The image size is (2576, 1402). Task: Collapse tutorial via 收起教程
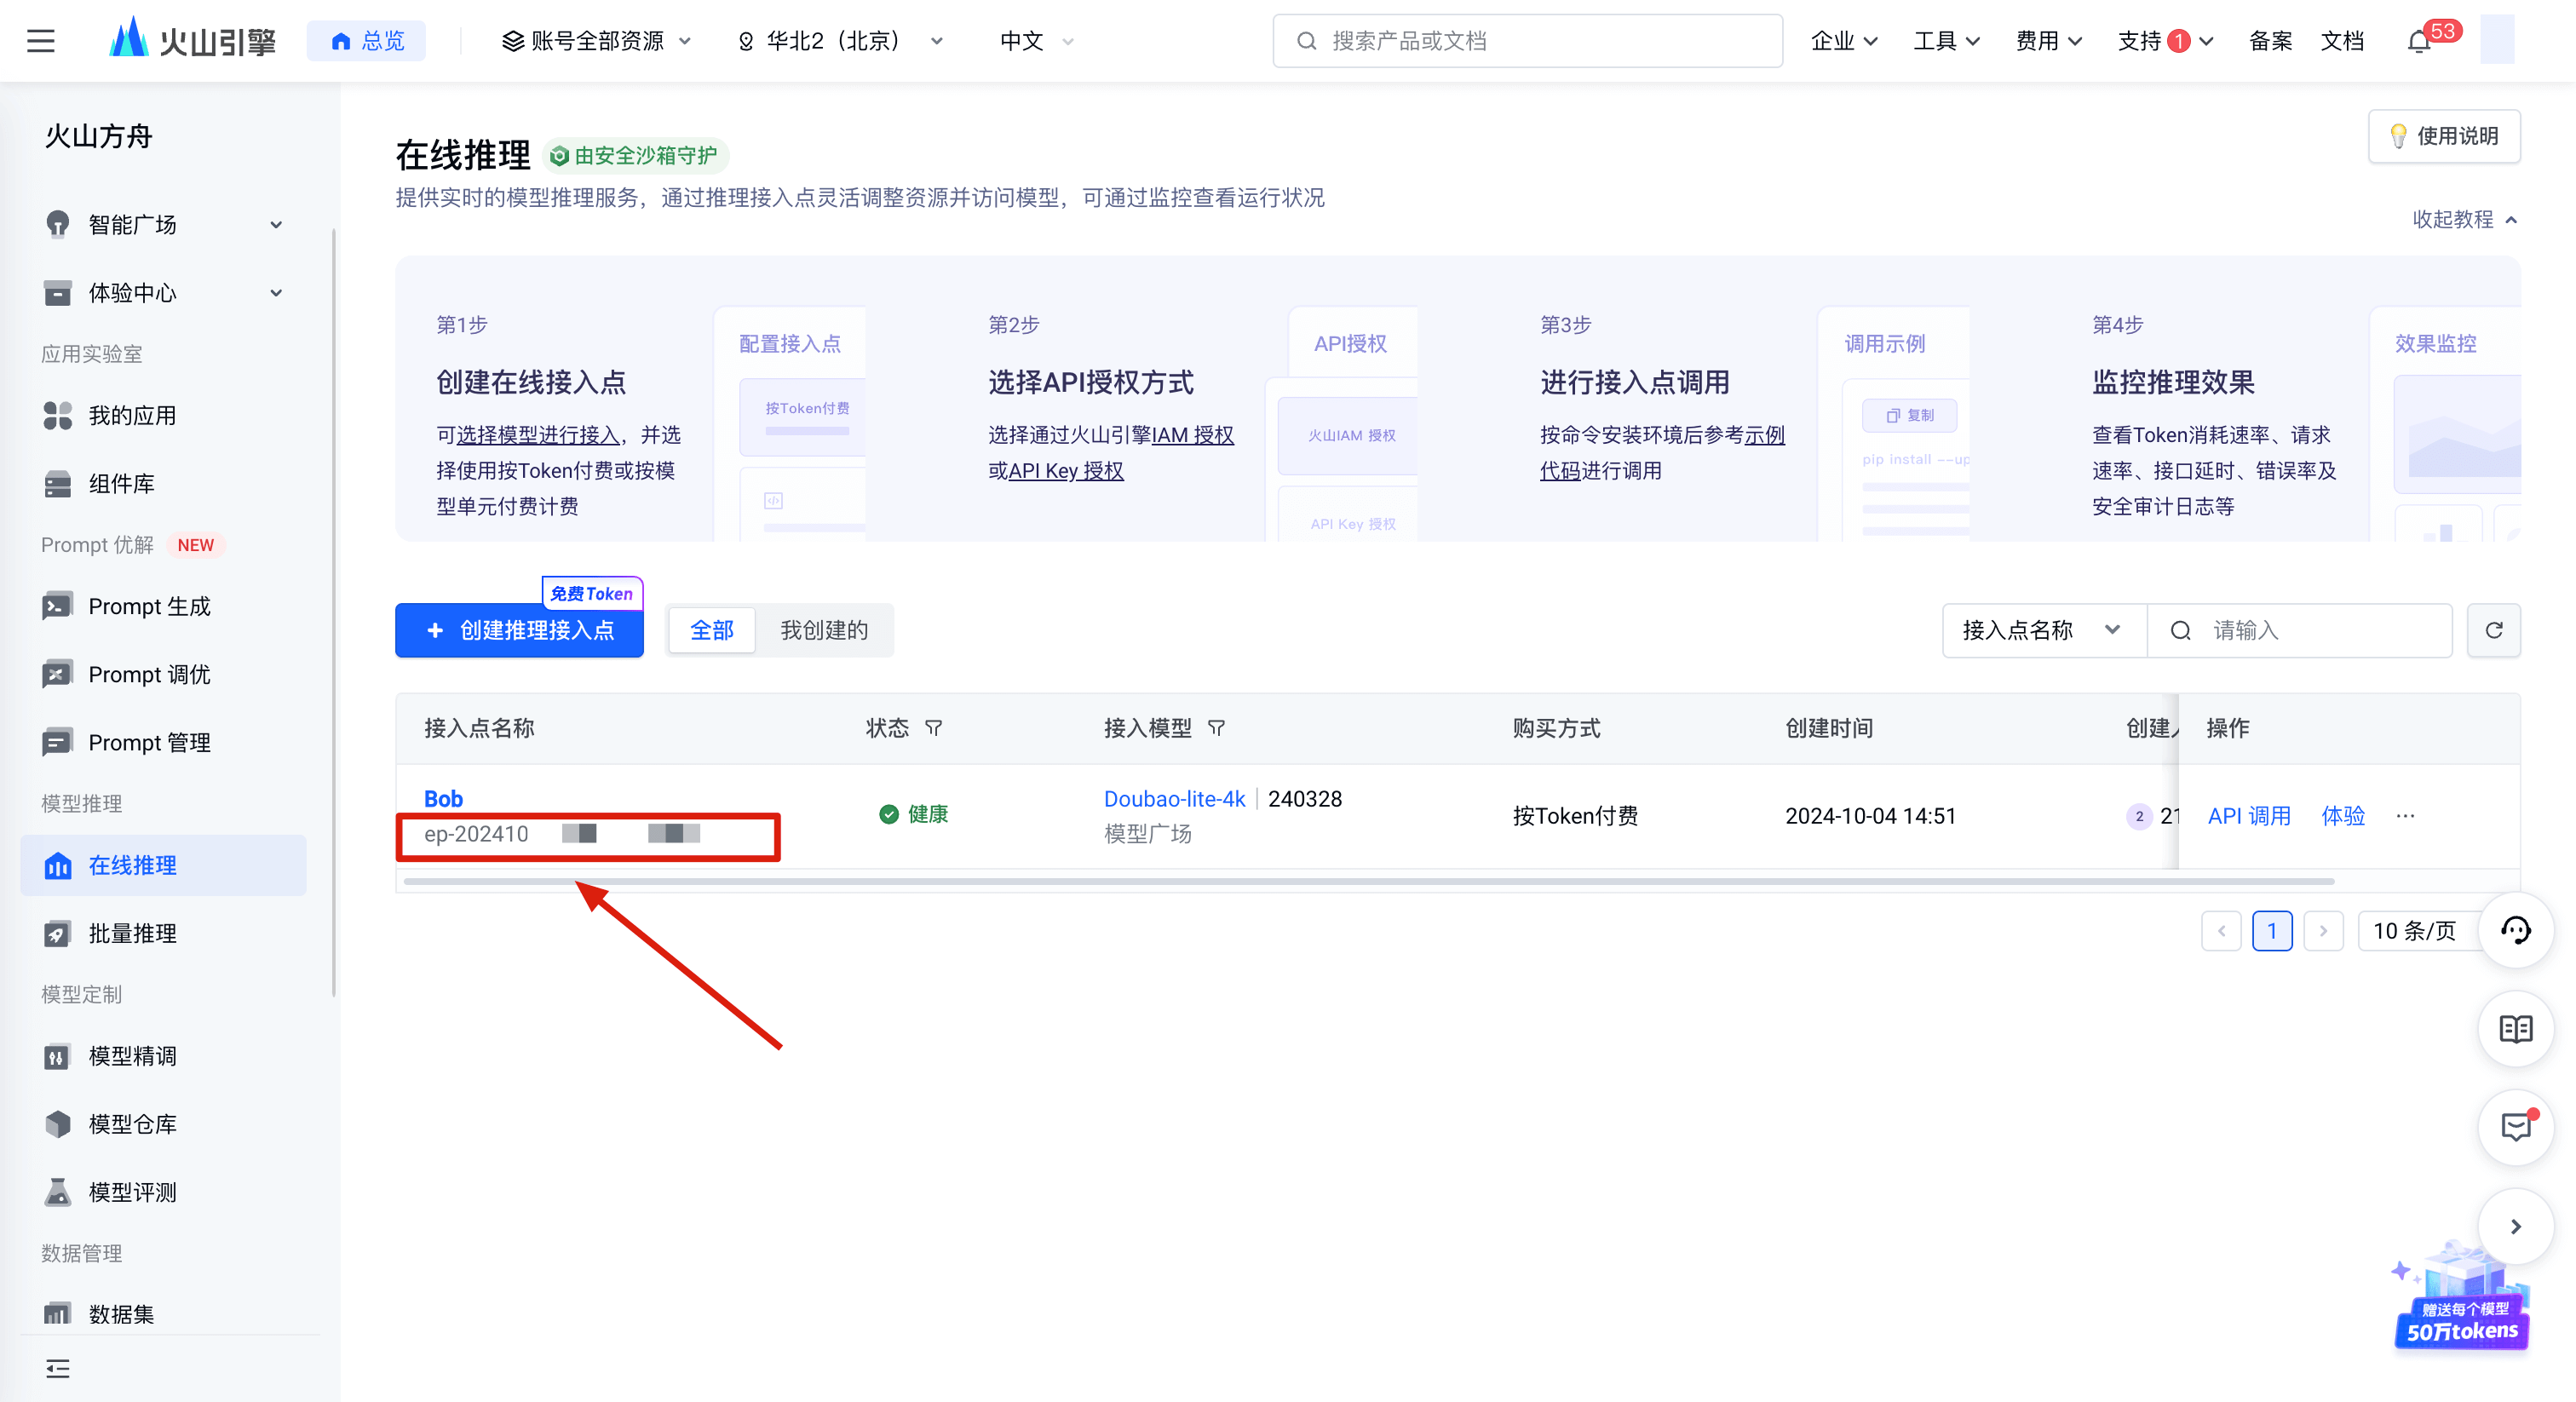pos(2464,219)
